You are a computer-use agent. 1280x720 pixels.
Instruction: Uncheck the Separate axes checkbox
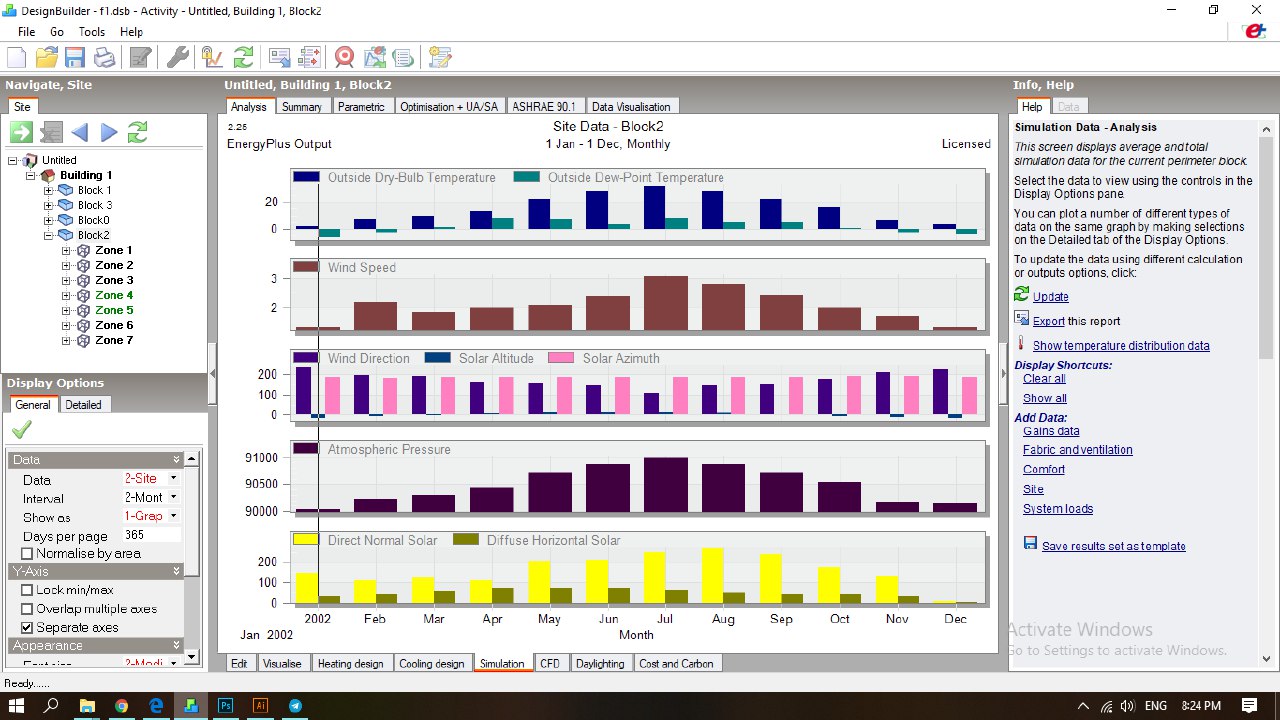[28, 628]
